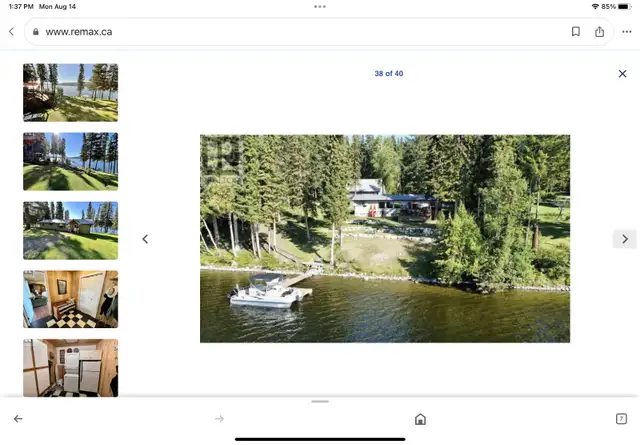Open the share sheet icon
The image size is (640, 445).
599,31
